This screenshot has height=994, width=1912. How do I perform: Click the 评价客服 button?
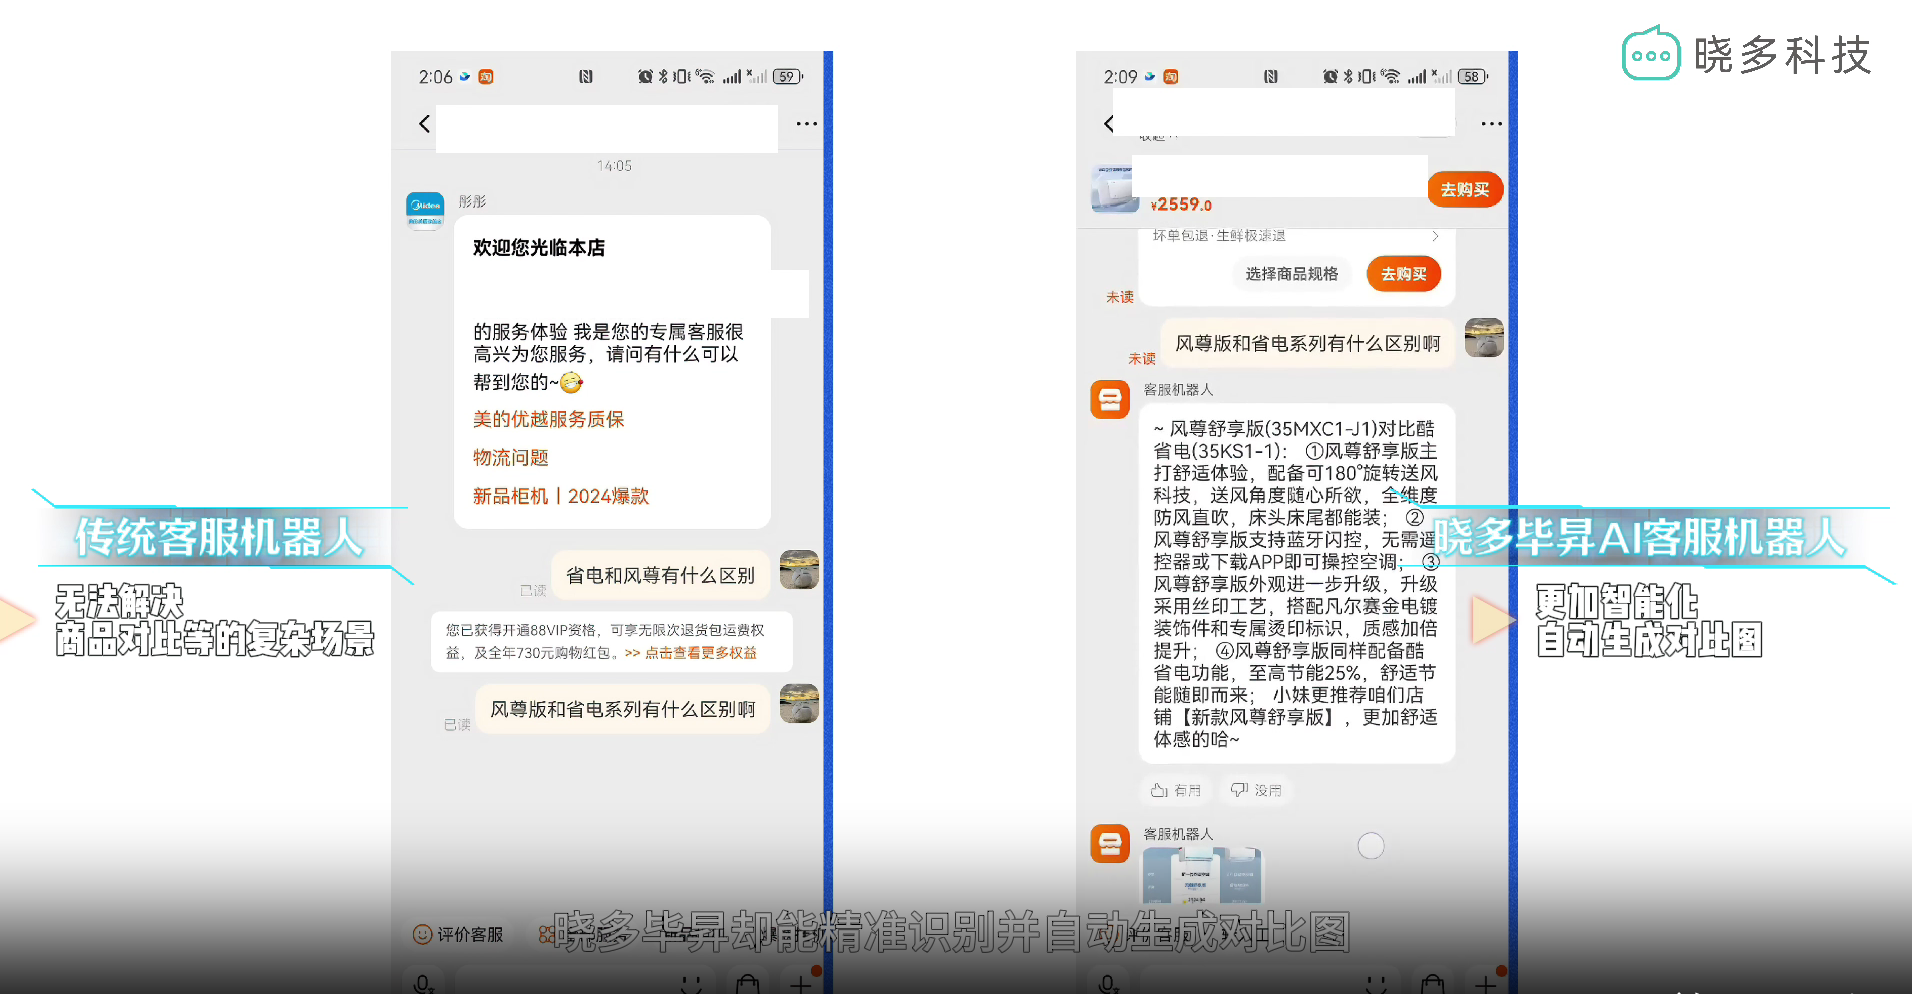pos(458,934)
